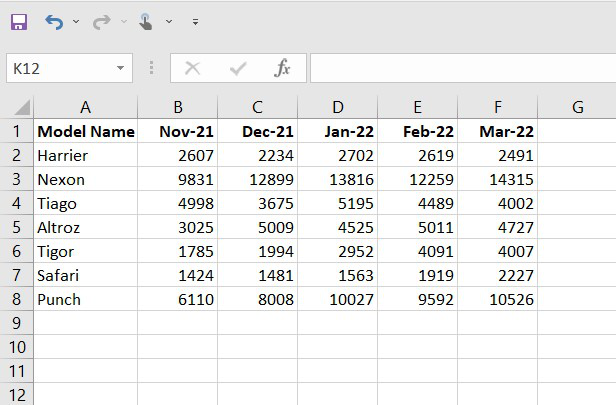This screenshot has width=616, height=405.
Task: Select the 'Tiago' cell
Action: pyautogui.click(x=86, y=203)
